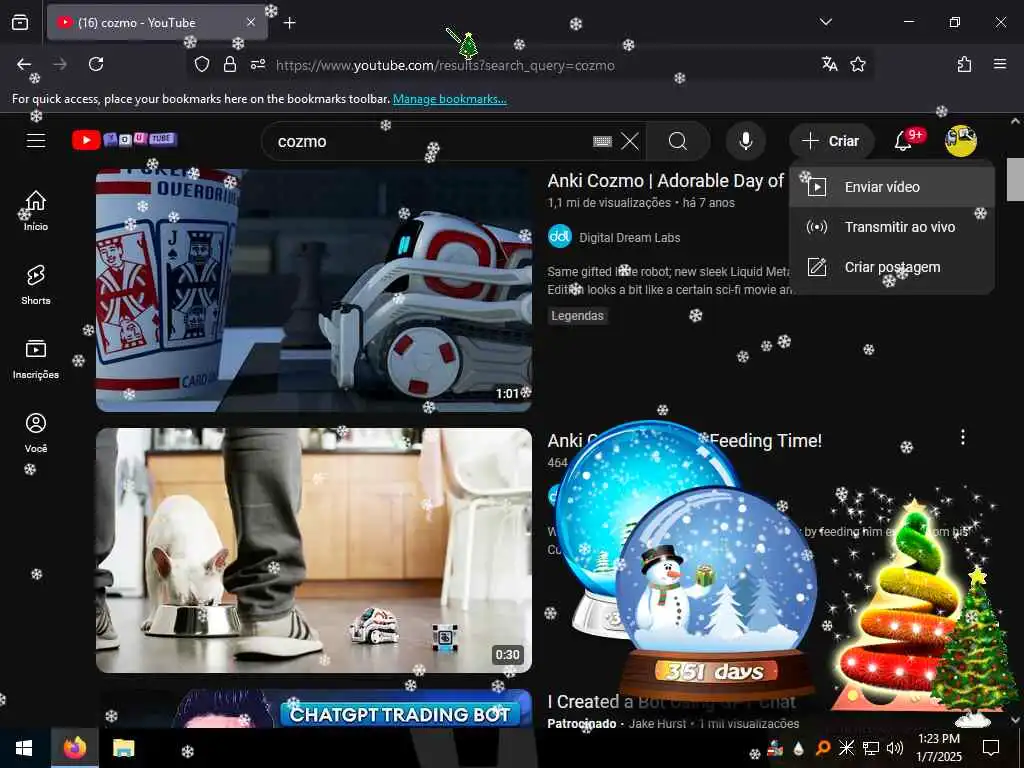
Task: Open Firefox View icon
Action: [20, 22]
